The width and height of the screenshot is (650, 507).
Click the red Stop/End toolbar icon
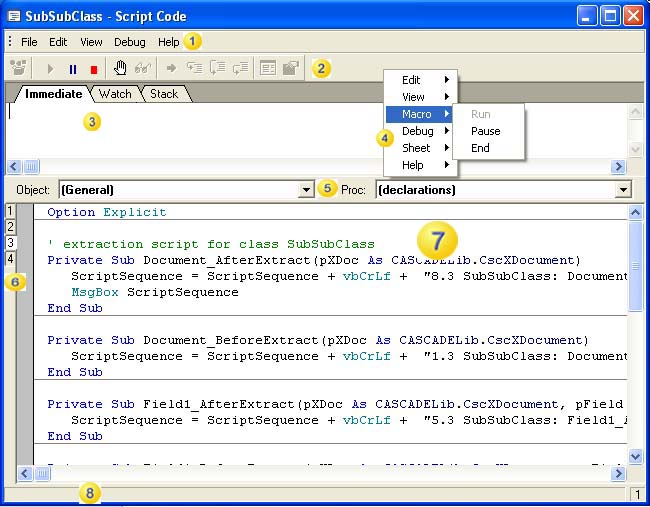pyautogui.click(x=94, y=68)
